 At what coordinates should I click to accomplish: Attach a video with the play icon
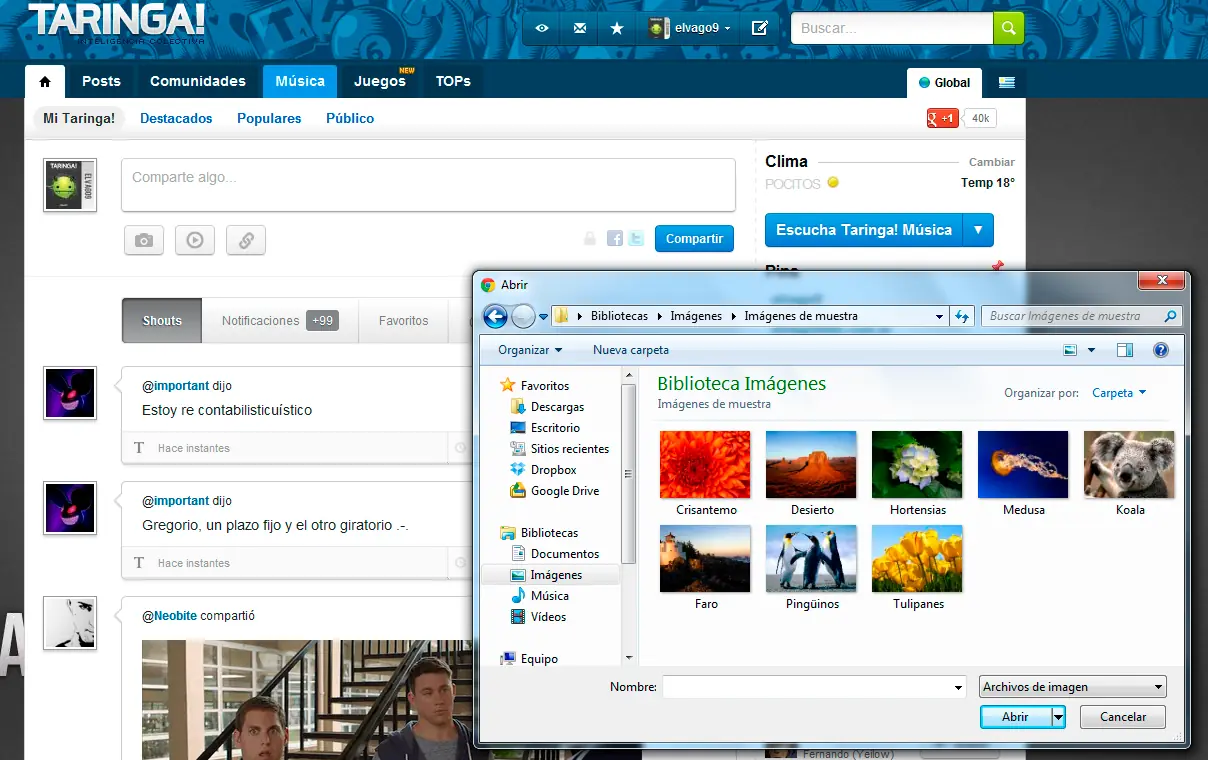pos(195,240)
